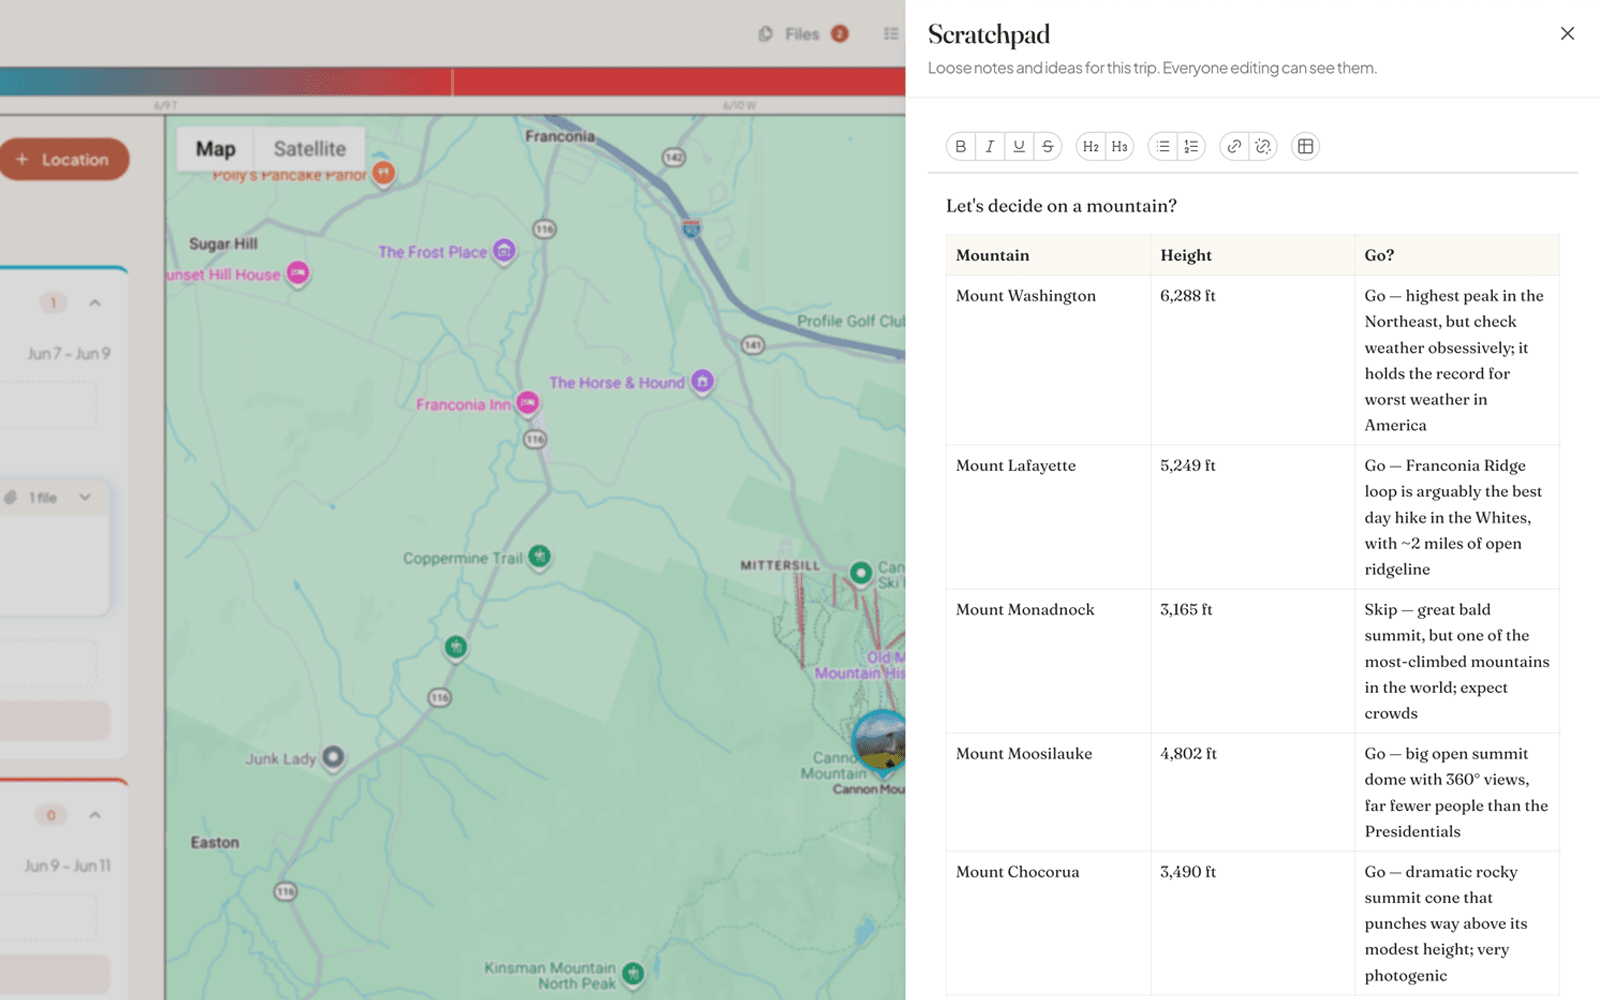Click the Mount Washington cell
Image resolution: width=1600 pixels, height=1000 pixels.
pyautogui.click(x=1048, y=360)
